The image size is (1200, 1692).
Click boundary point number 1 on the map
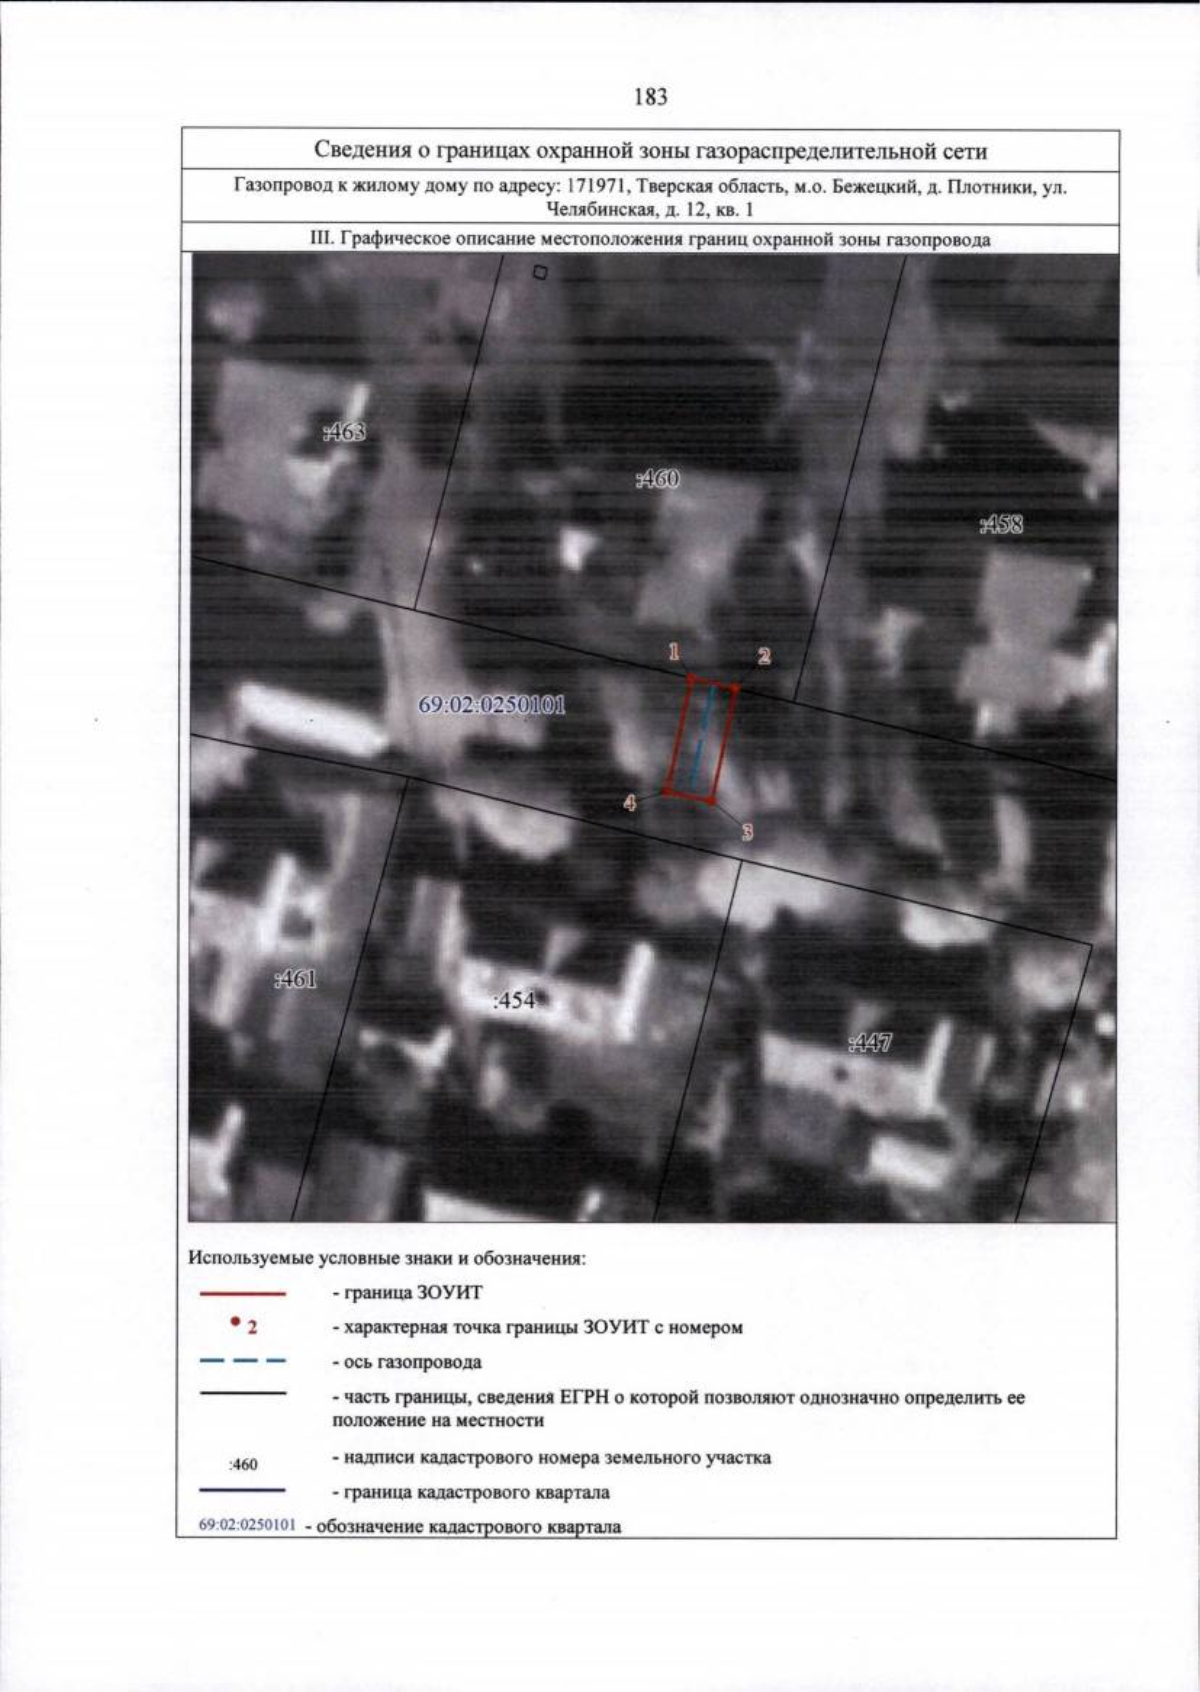pyautogui.click(x=674, y=652)
